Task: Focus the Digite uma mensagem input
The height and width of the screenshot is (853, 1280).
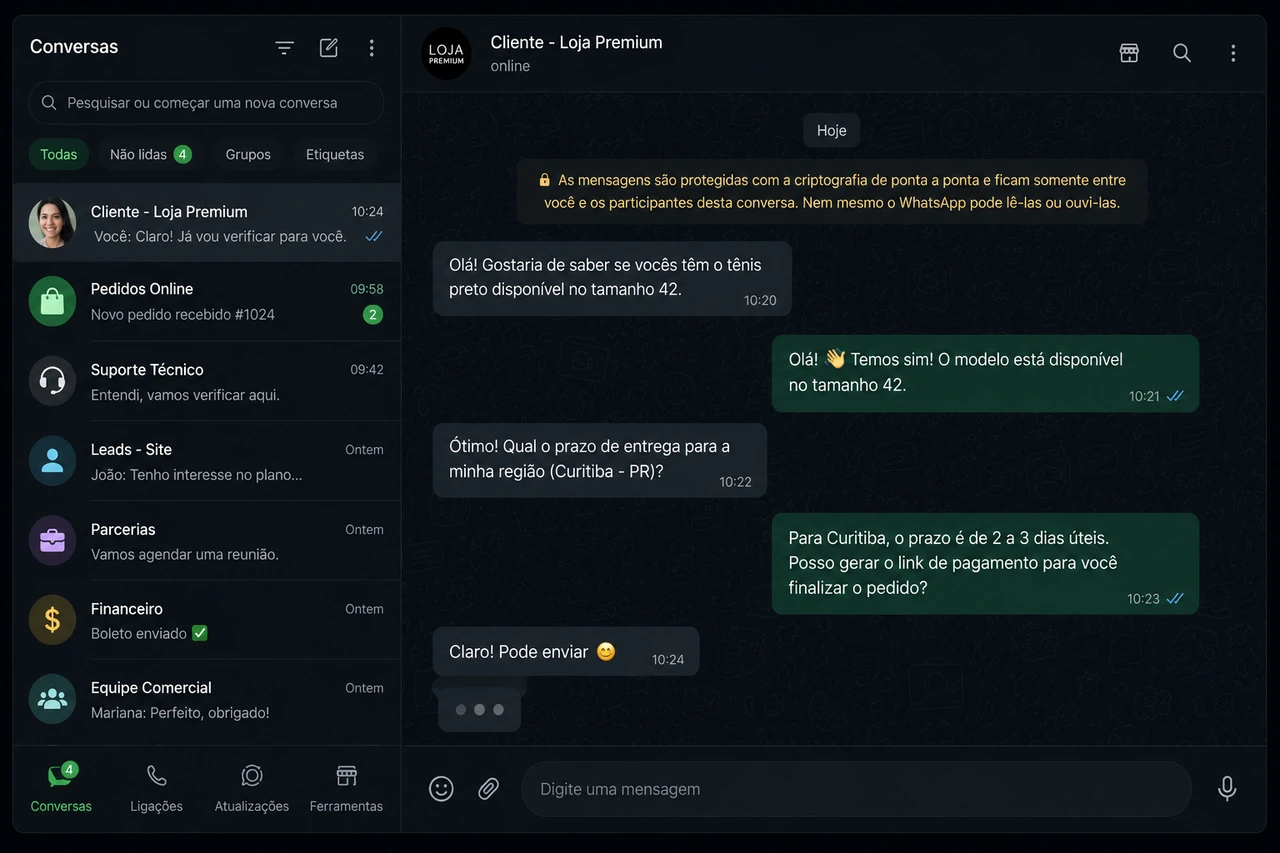Action: [x=856, y=789]
